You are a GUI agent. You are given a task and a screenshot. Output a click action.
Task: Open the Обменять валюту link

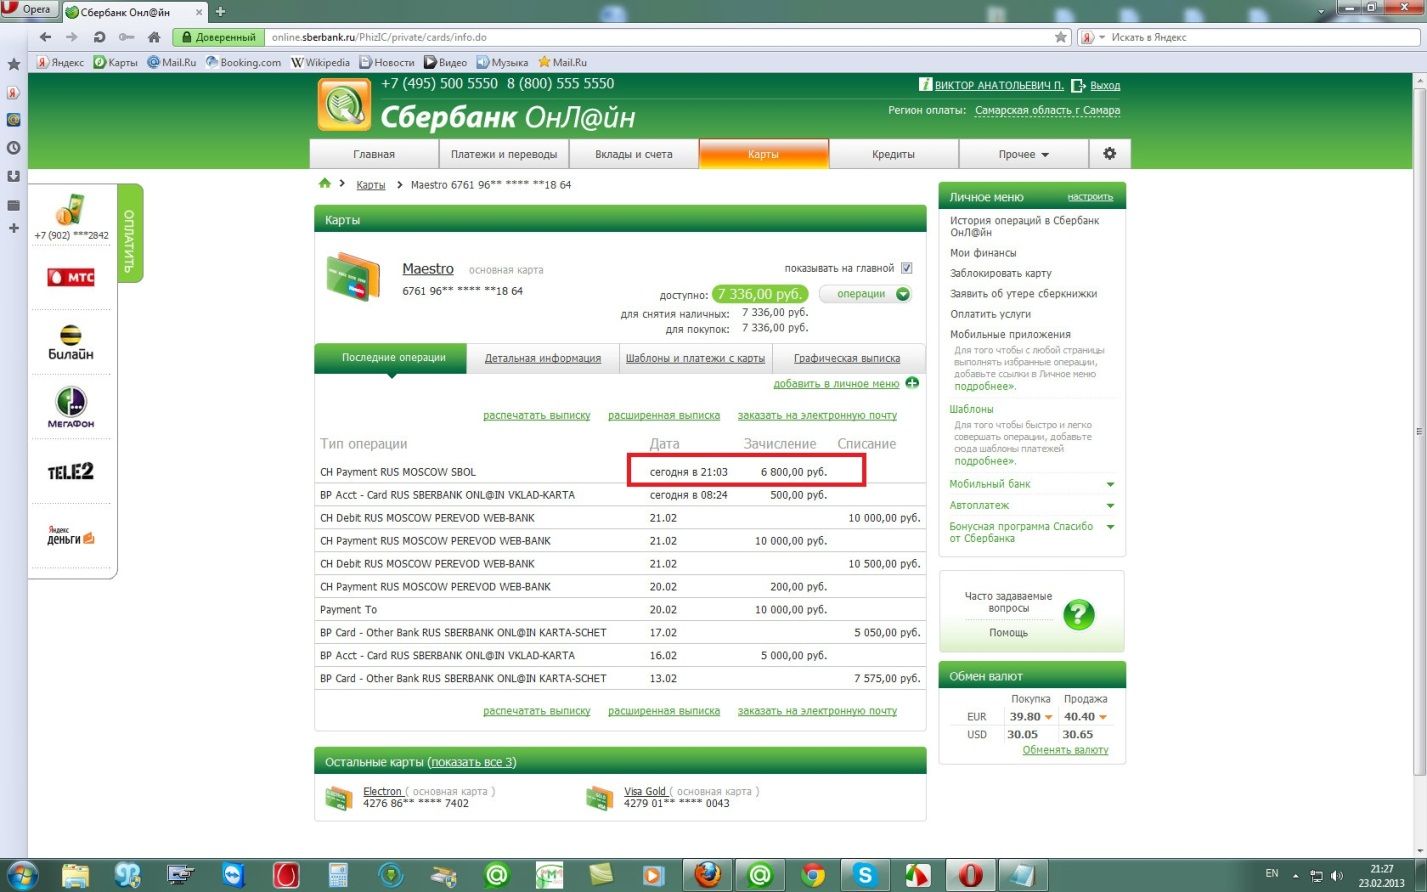[1065, 750]
